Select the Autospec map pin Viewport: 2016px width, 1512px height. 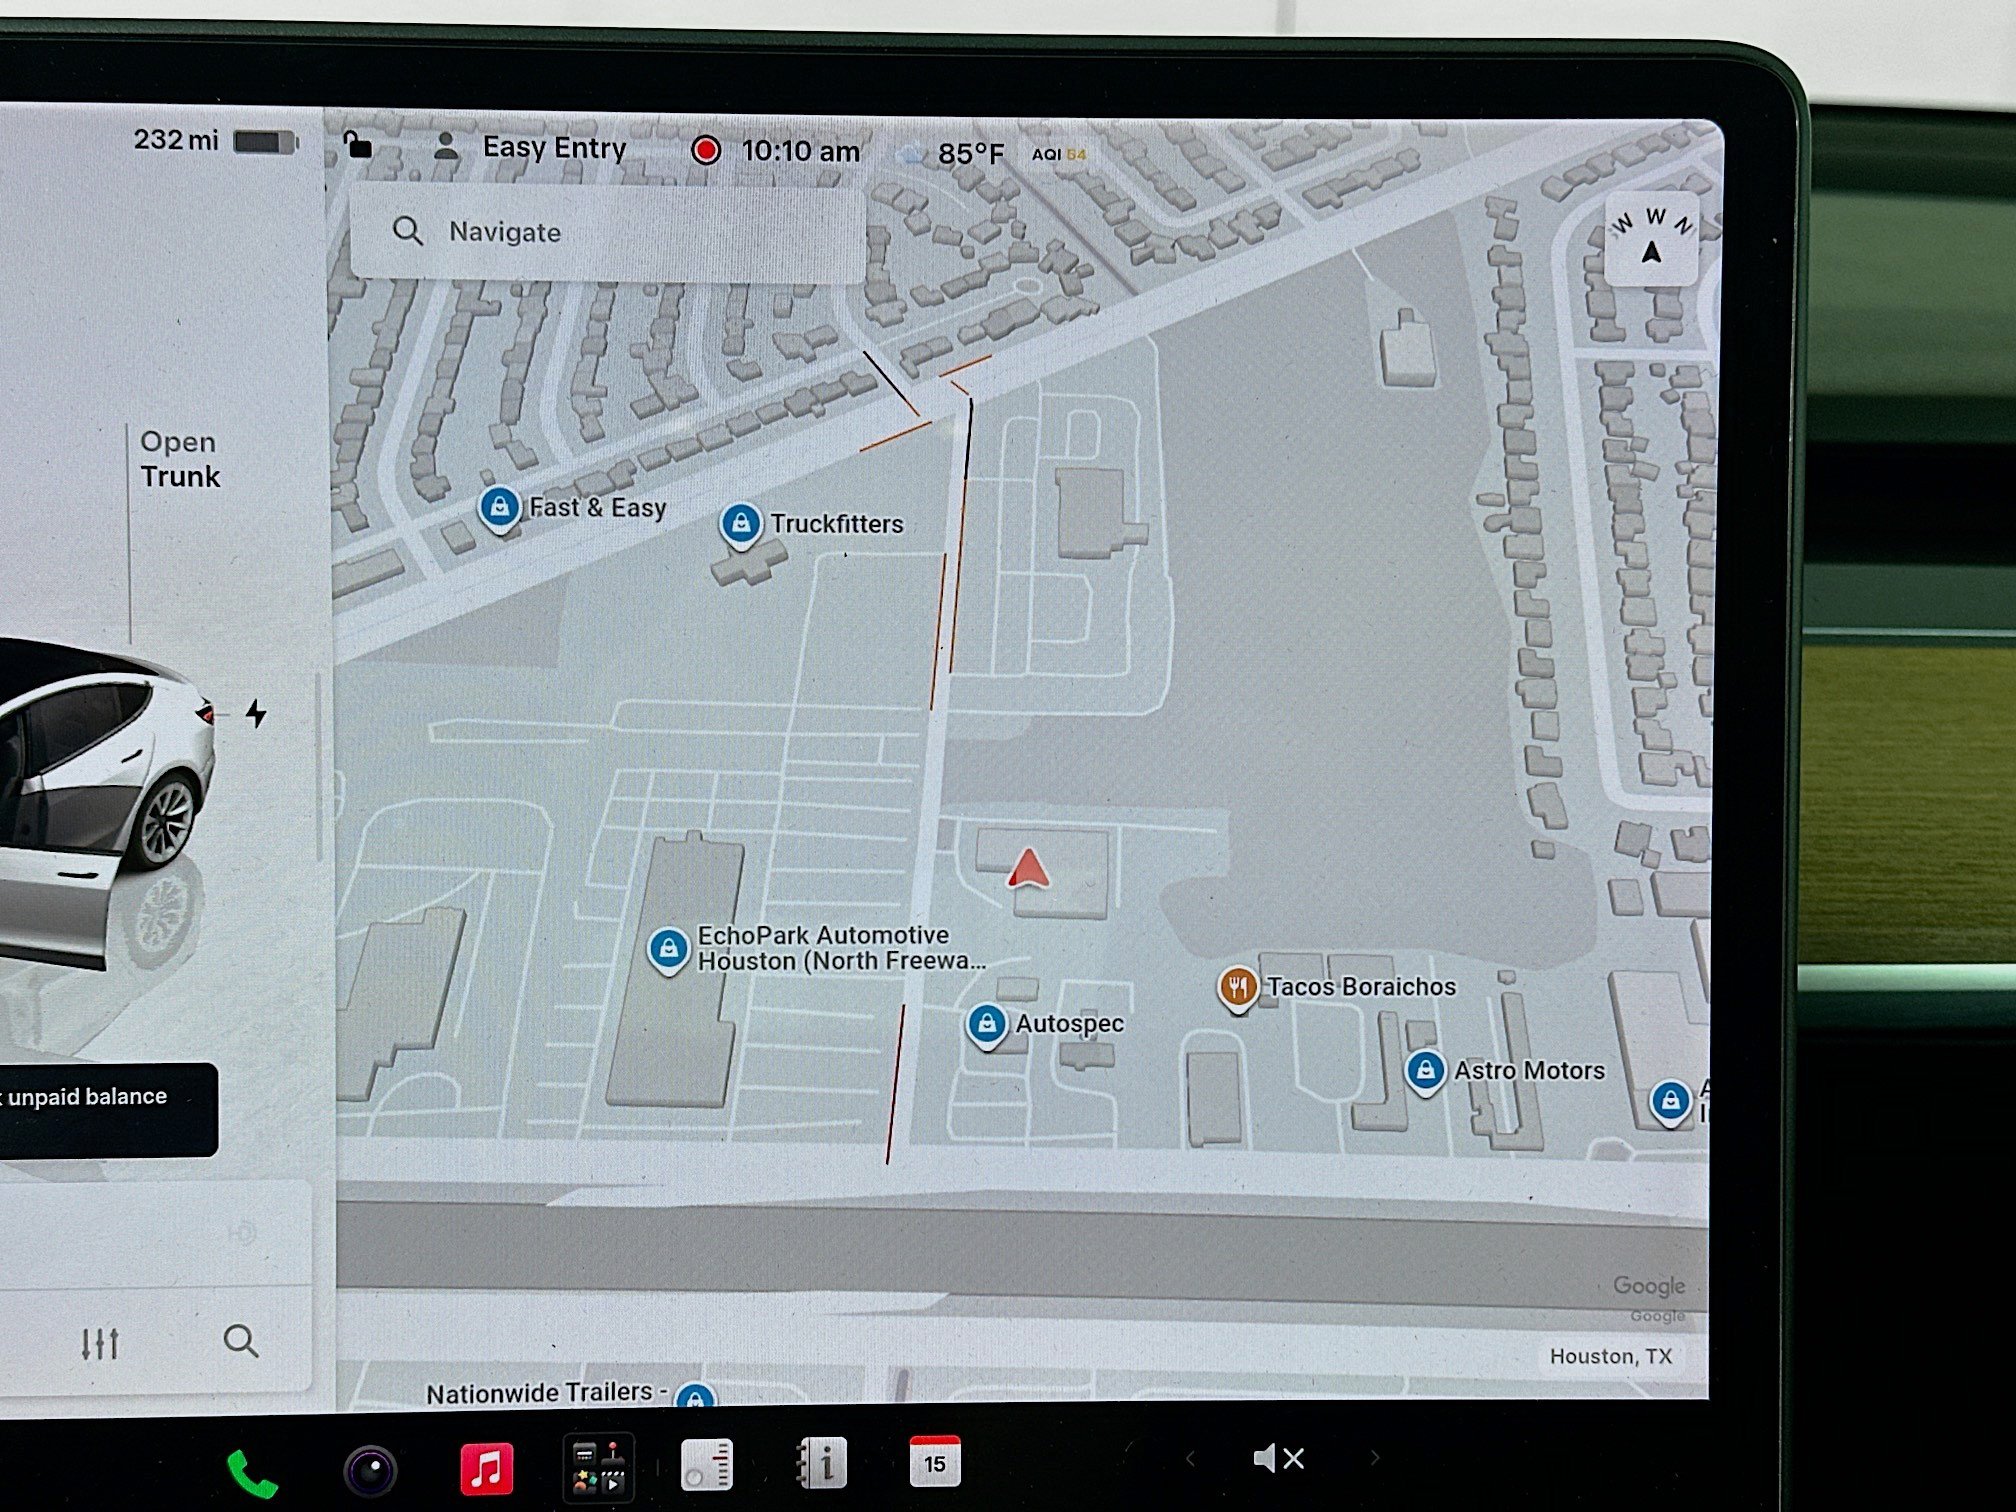coord(986,1026)
